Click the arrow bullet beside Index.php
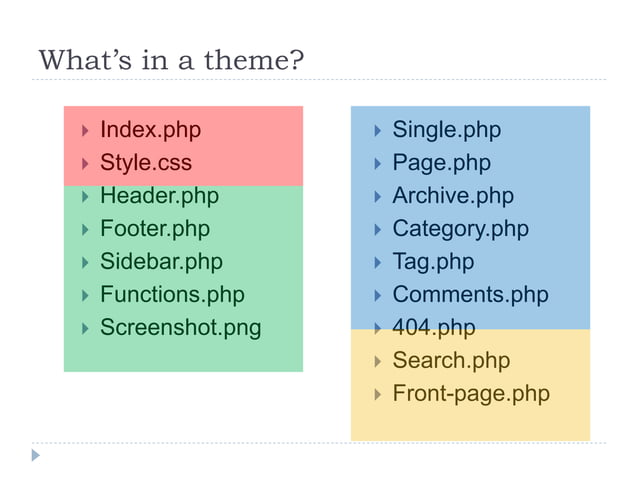This screenshot has height=478, width=638. [x=85, y=131]
